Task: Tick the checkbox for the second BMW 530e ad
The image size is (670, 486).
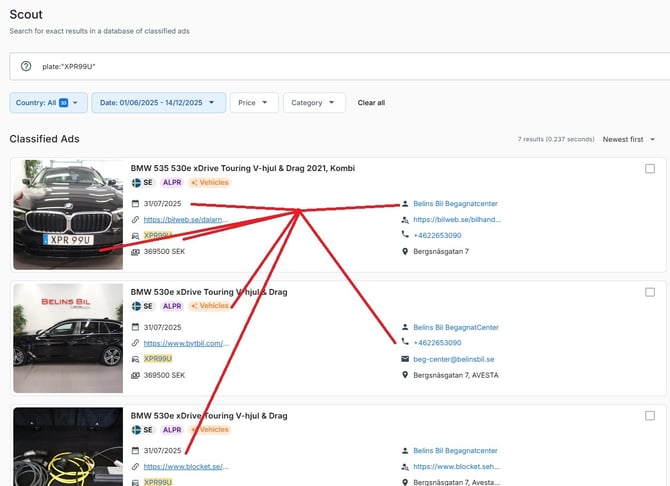Action: [650, 292]
